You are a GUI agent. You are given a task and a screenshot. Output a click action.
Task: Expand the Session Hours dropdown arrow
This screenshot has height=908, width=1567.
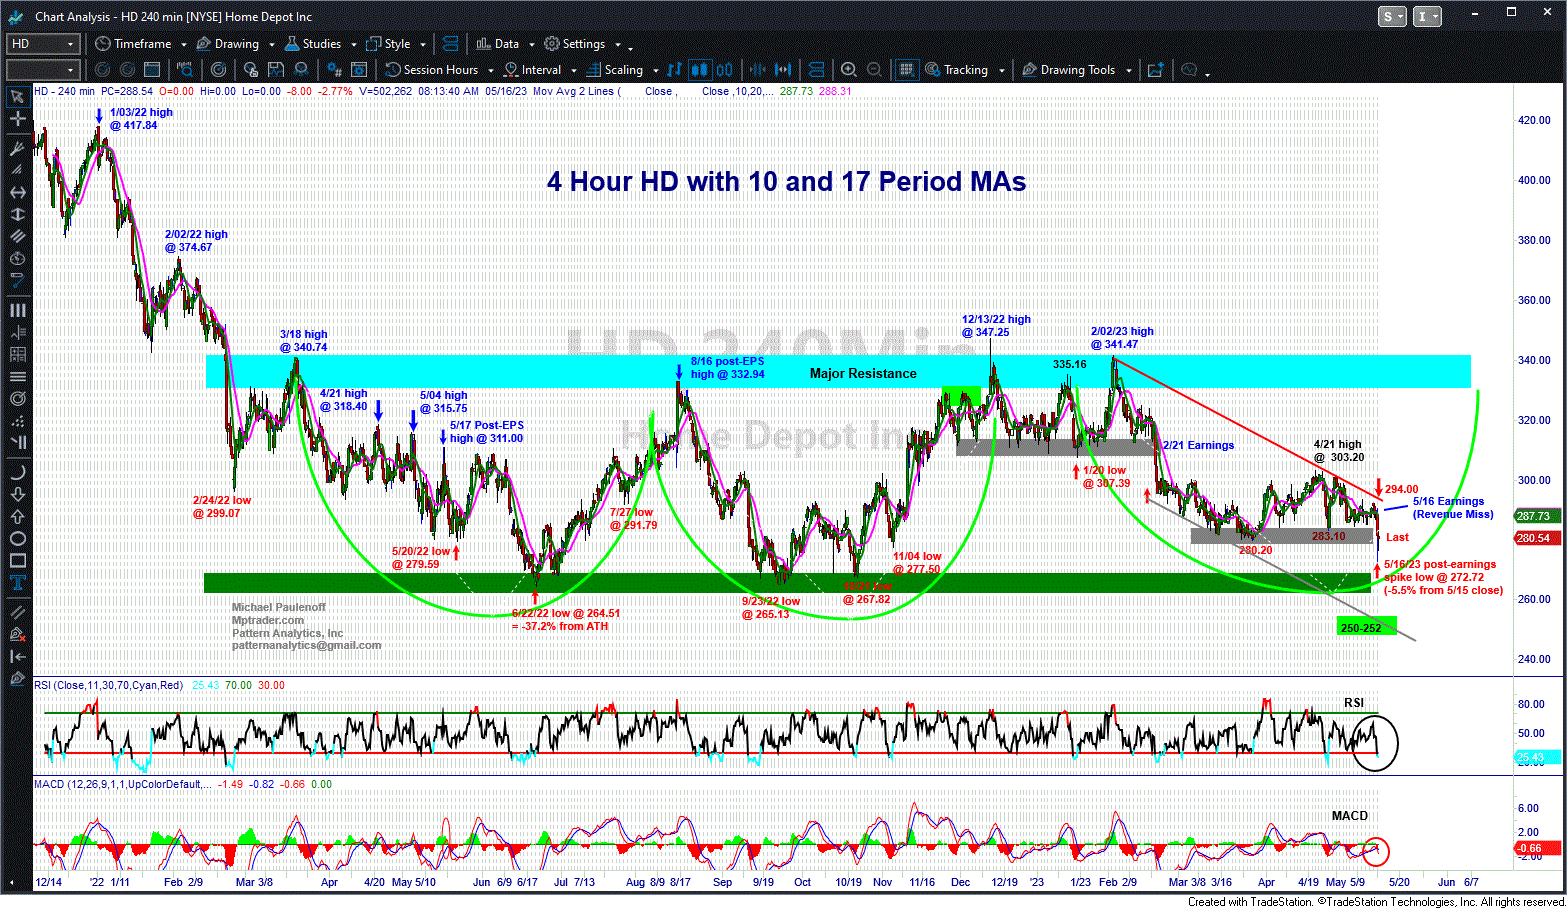click(490, 71)
